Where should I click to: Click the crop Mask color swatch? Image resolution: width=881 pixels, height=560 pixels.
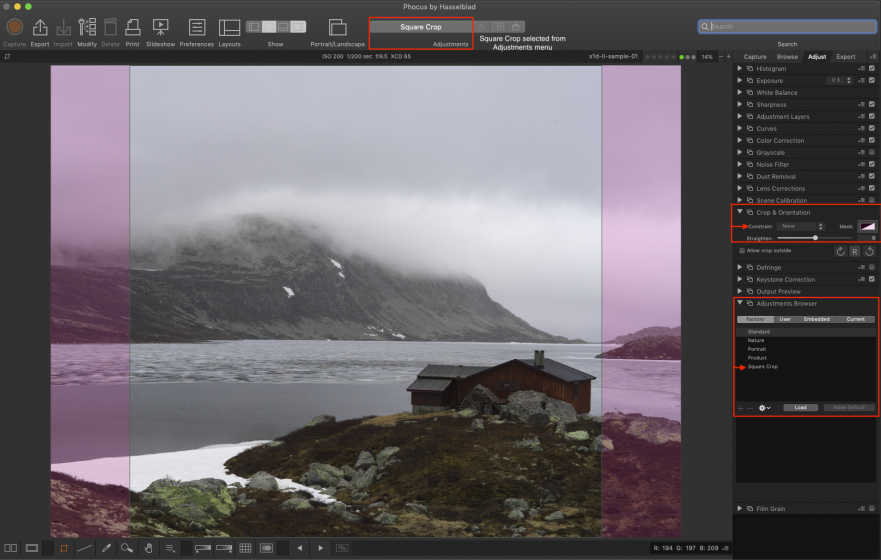(867, 226)
